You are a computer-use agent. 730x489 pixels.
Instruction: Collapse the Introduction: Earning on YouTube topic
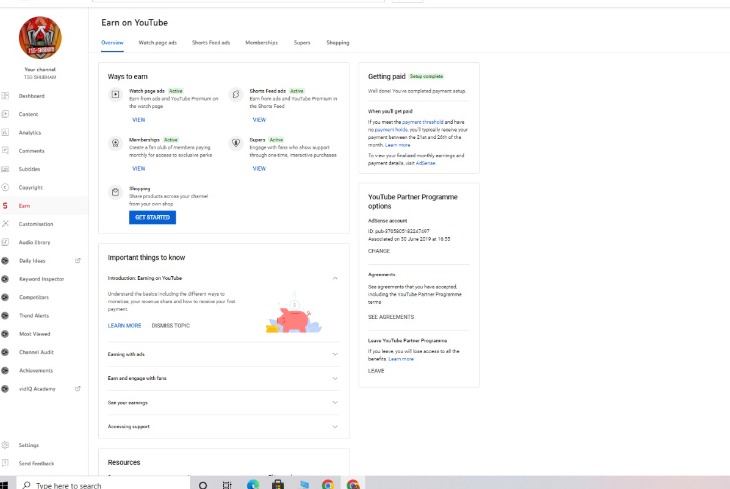pyautogui.click(x=335, y=278)
